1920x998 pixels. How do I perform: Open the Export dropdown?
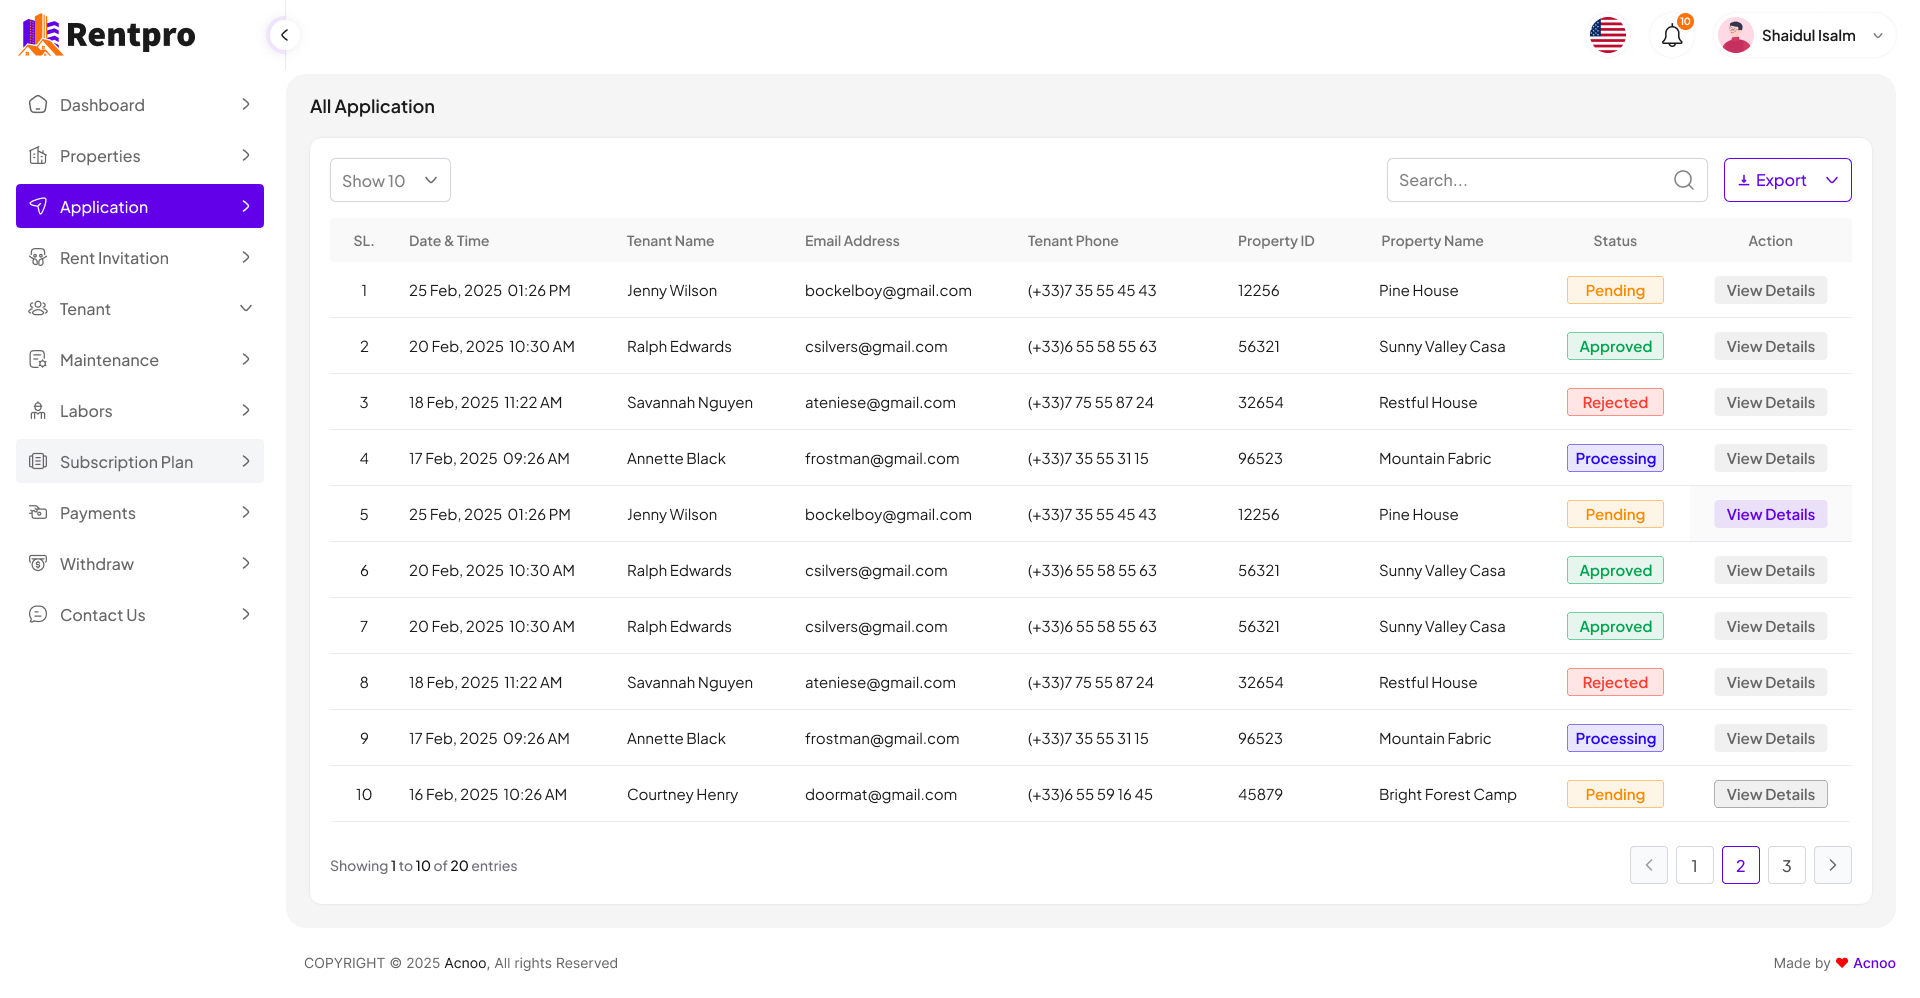tap(1787, 180)
